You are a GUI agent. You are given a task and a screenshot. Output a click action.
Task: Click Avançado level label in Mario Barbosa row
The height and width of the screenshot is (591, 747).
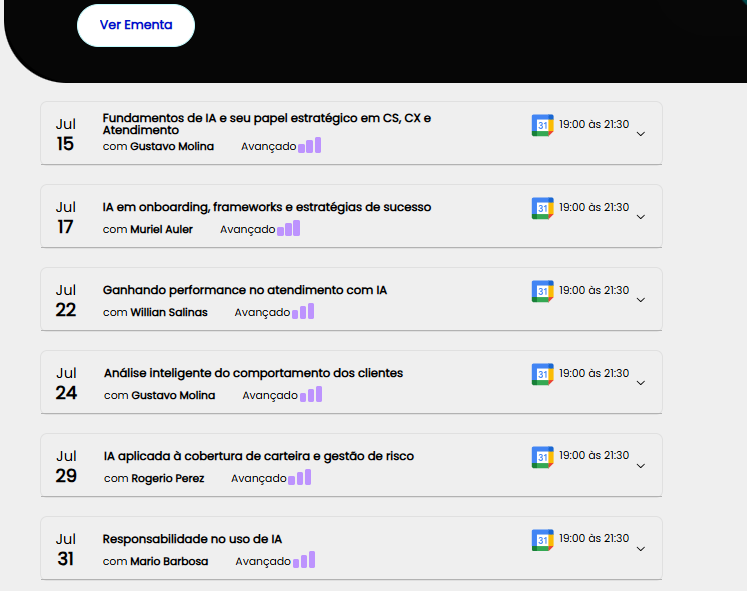[x=263, y=561]
